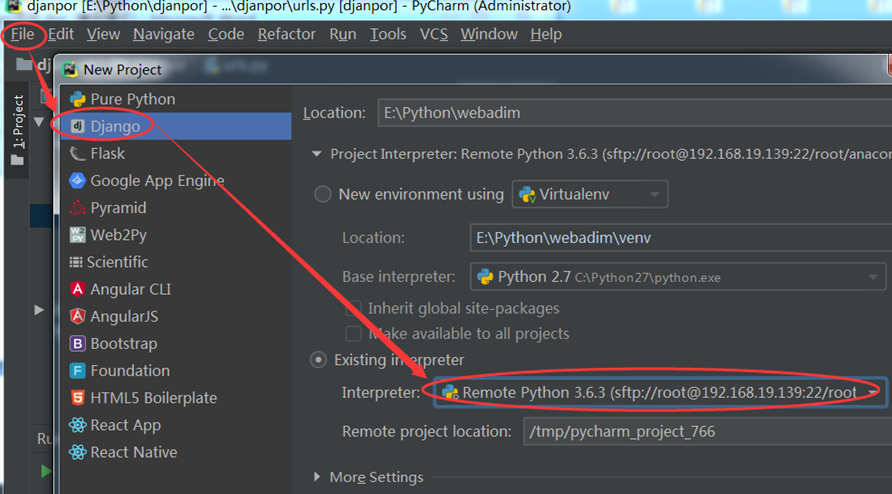Select the Bootstrap project icon
Viewport: 892px width, 494px height.
tap(77, 343)
